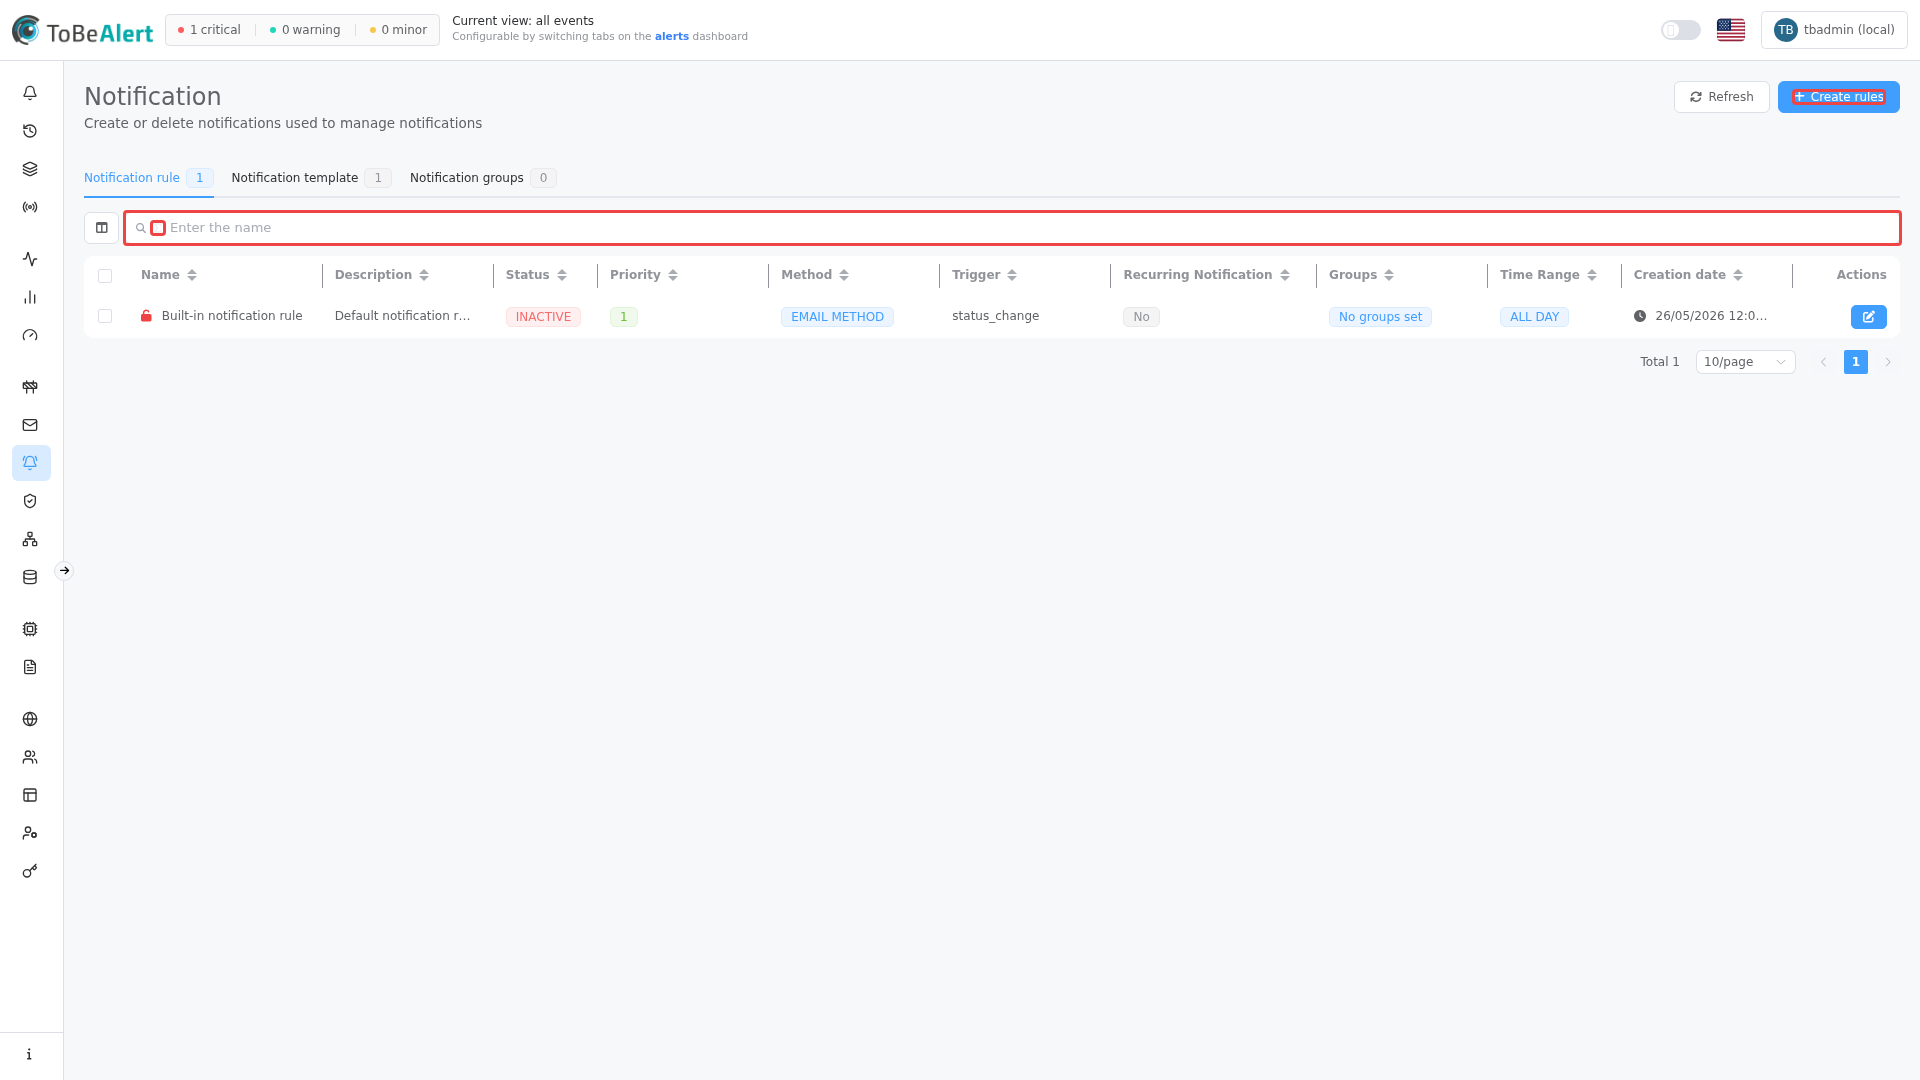This screenshot has width=1920, height=1080.
Task: Click the US flag language selector
Action: (1731, 30)
